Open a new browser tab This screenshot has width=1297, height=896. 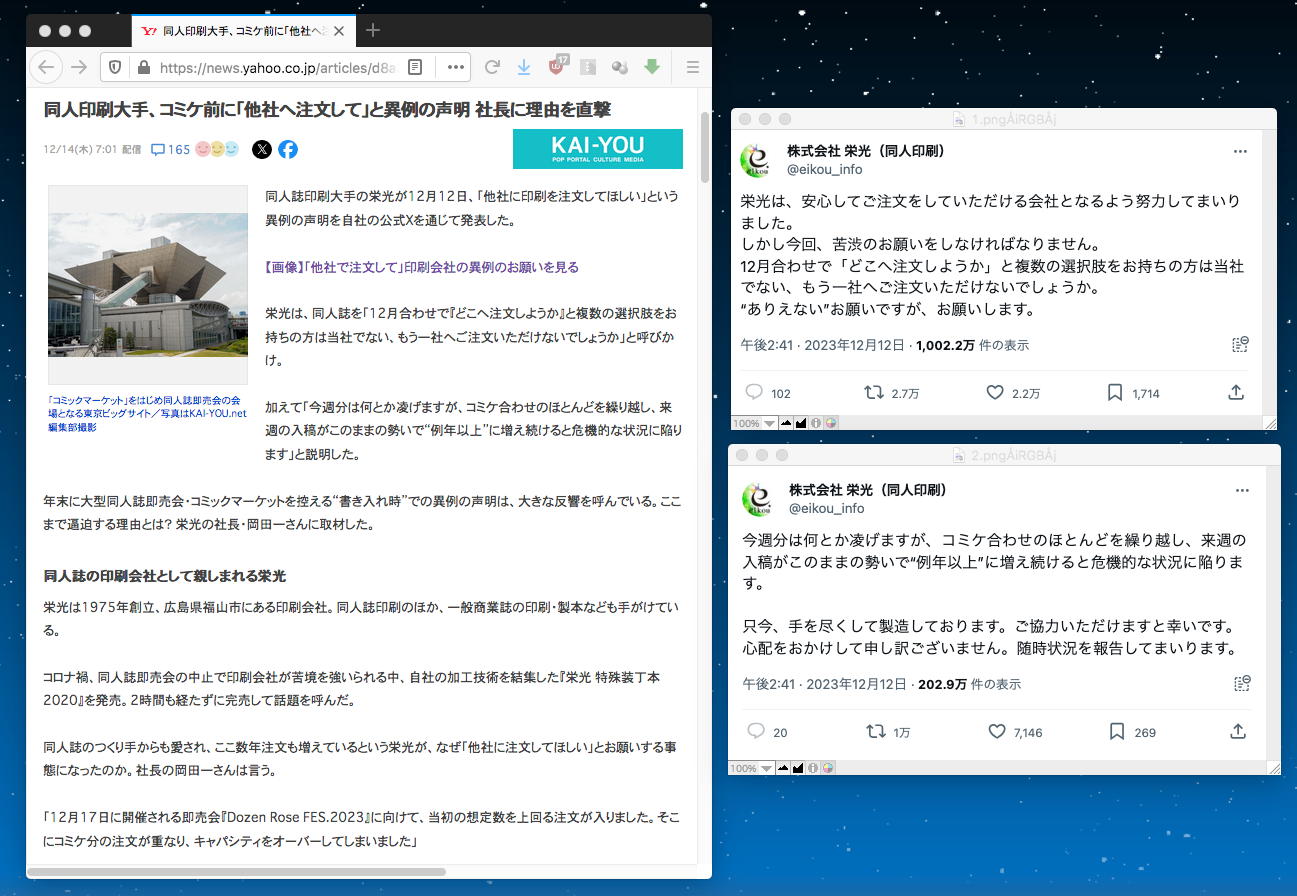click(x=373, y=31)
